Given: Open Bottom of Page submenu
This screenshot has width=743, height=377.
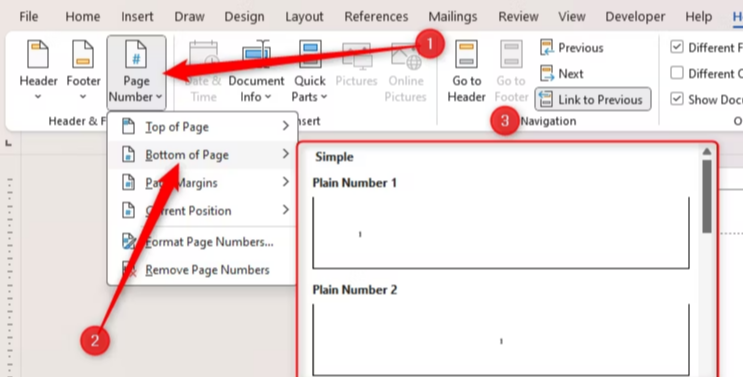Looking at the screenshot, I should click(203, 155).
